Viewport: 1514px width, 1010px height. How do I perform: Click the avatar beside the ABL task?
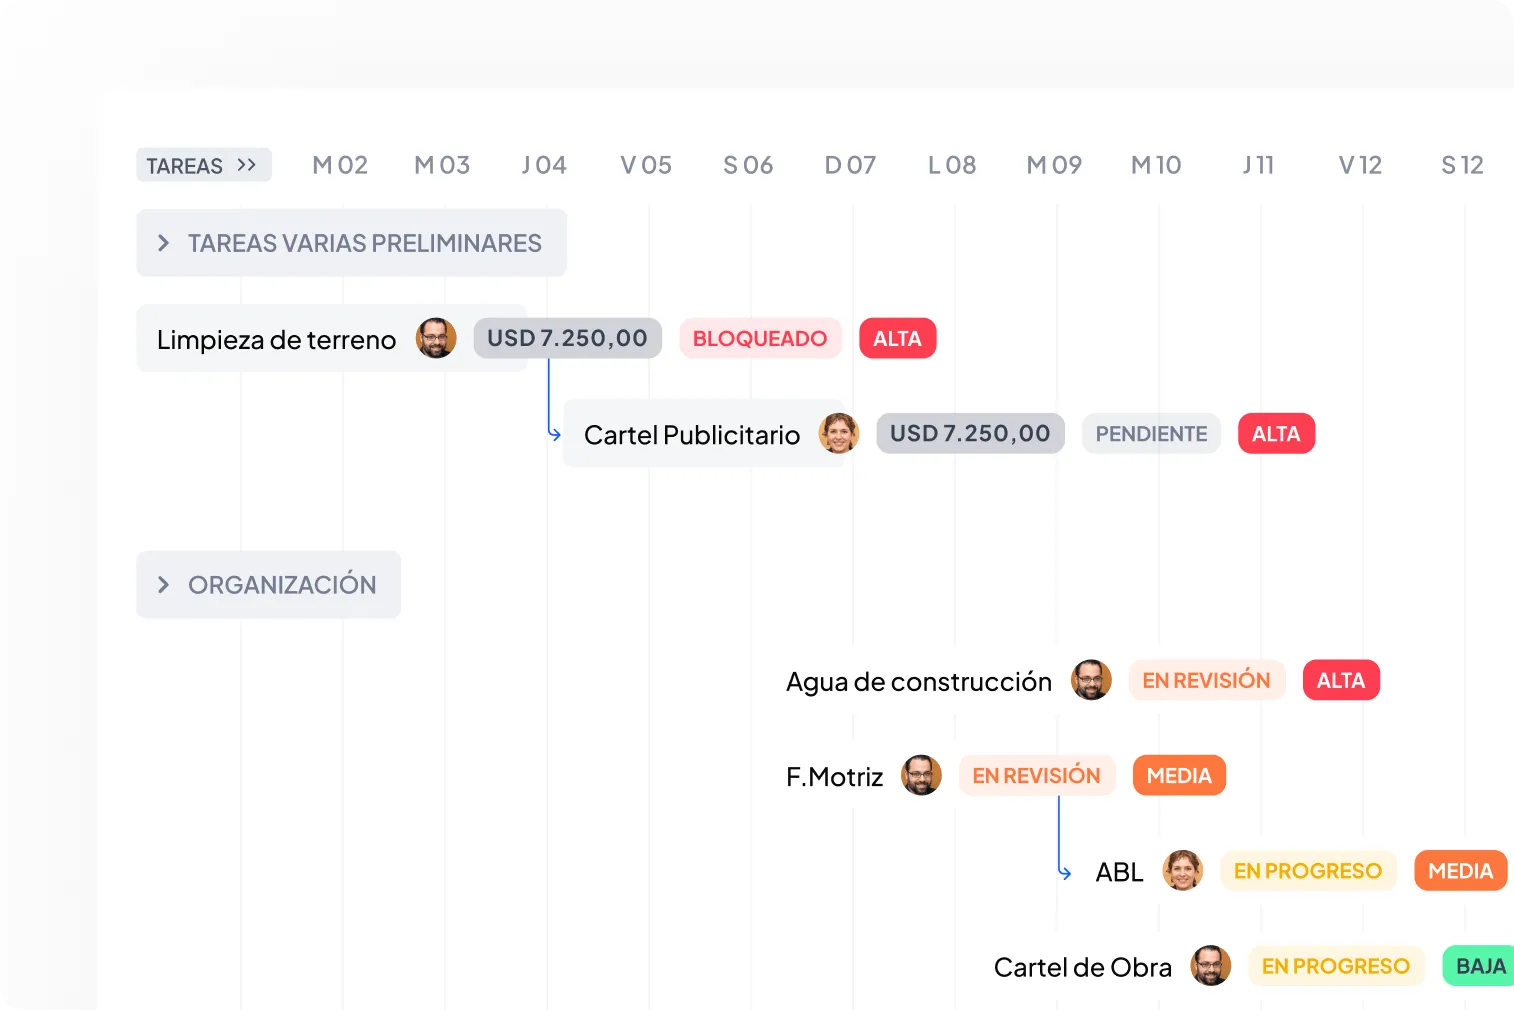pos(1183,870)
